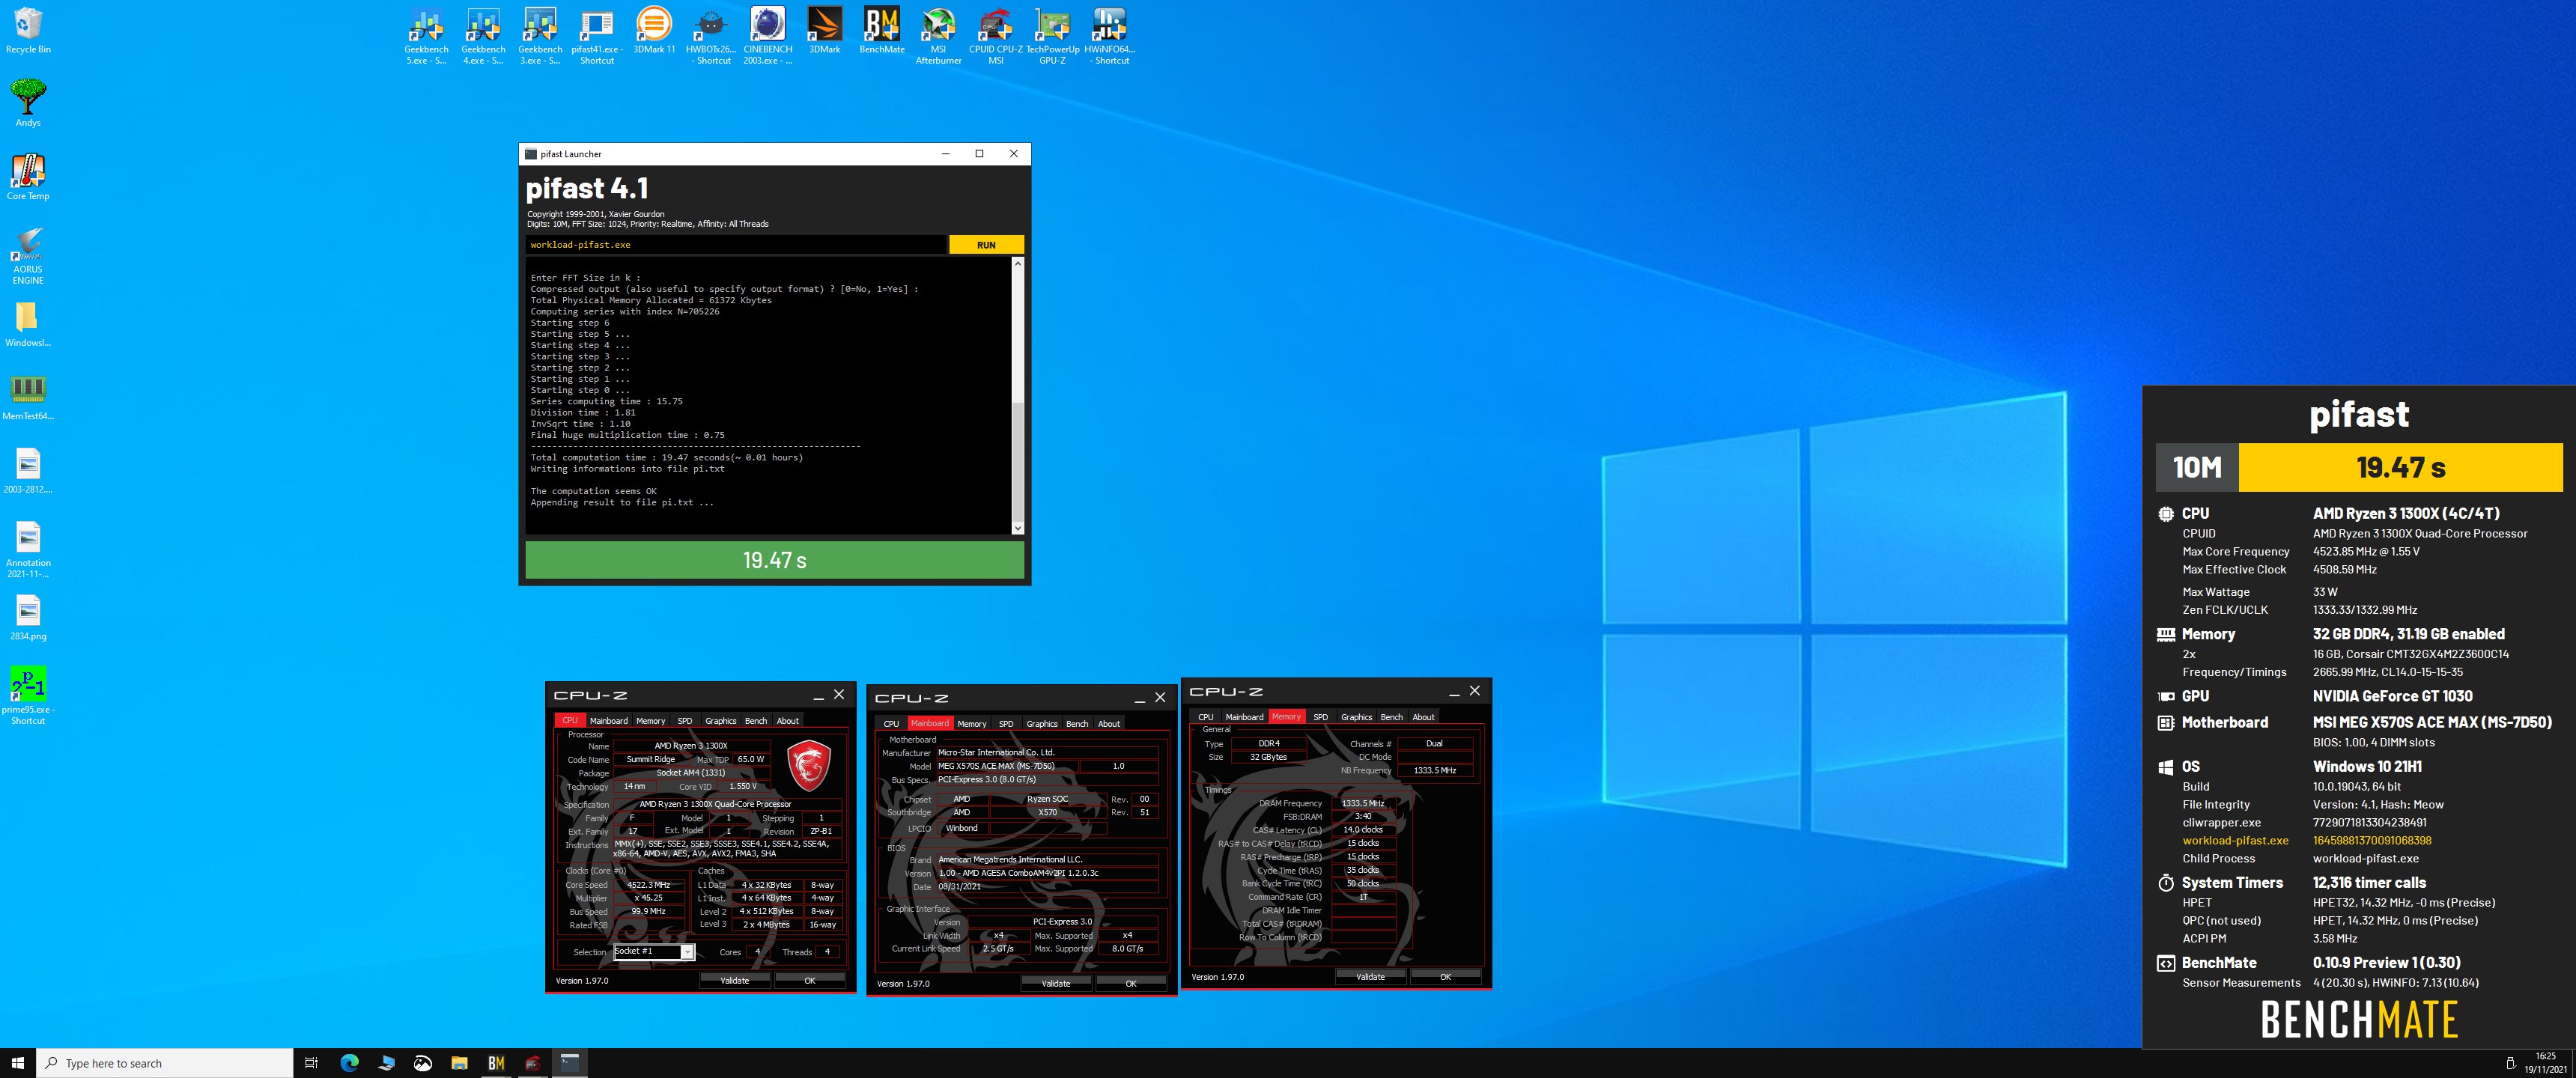The width and height of the screenshot is (2576, 1078).
Task: Click the workload-pifast.exe yellow entry in BenchMate
Action: coord(2235,840)
